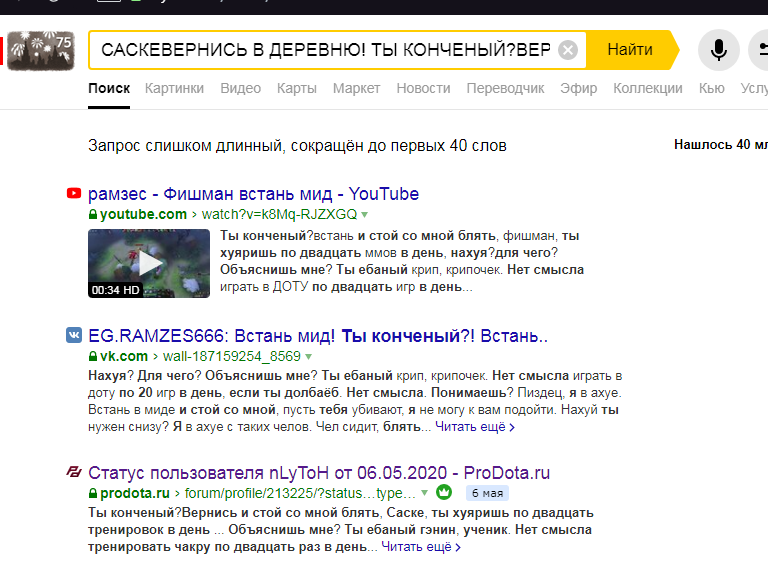Image resolution: width=768 pixels, height=577 pixels.
Task: Open the Yandex 75 anniversary logo
Action: coord(41,50)
